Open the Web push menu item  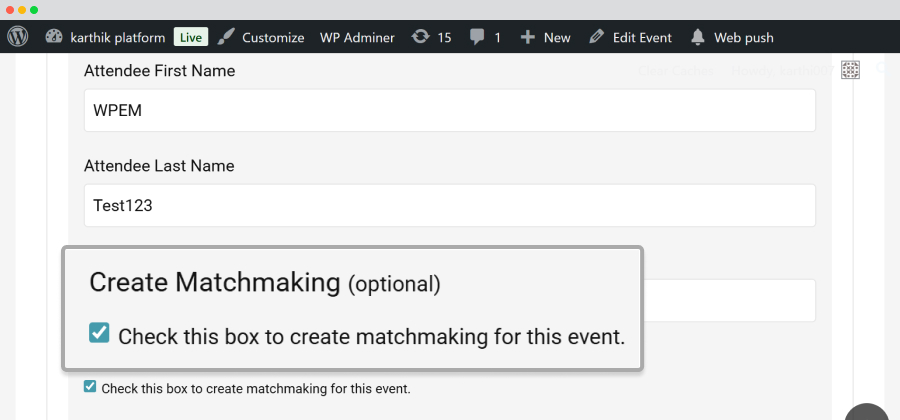click(x=744, y=38)
